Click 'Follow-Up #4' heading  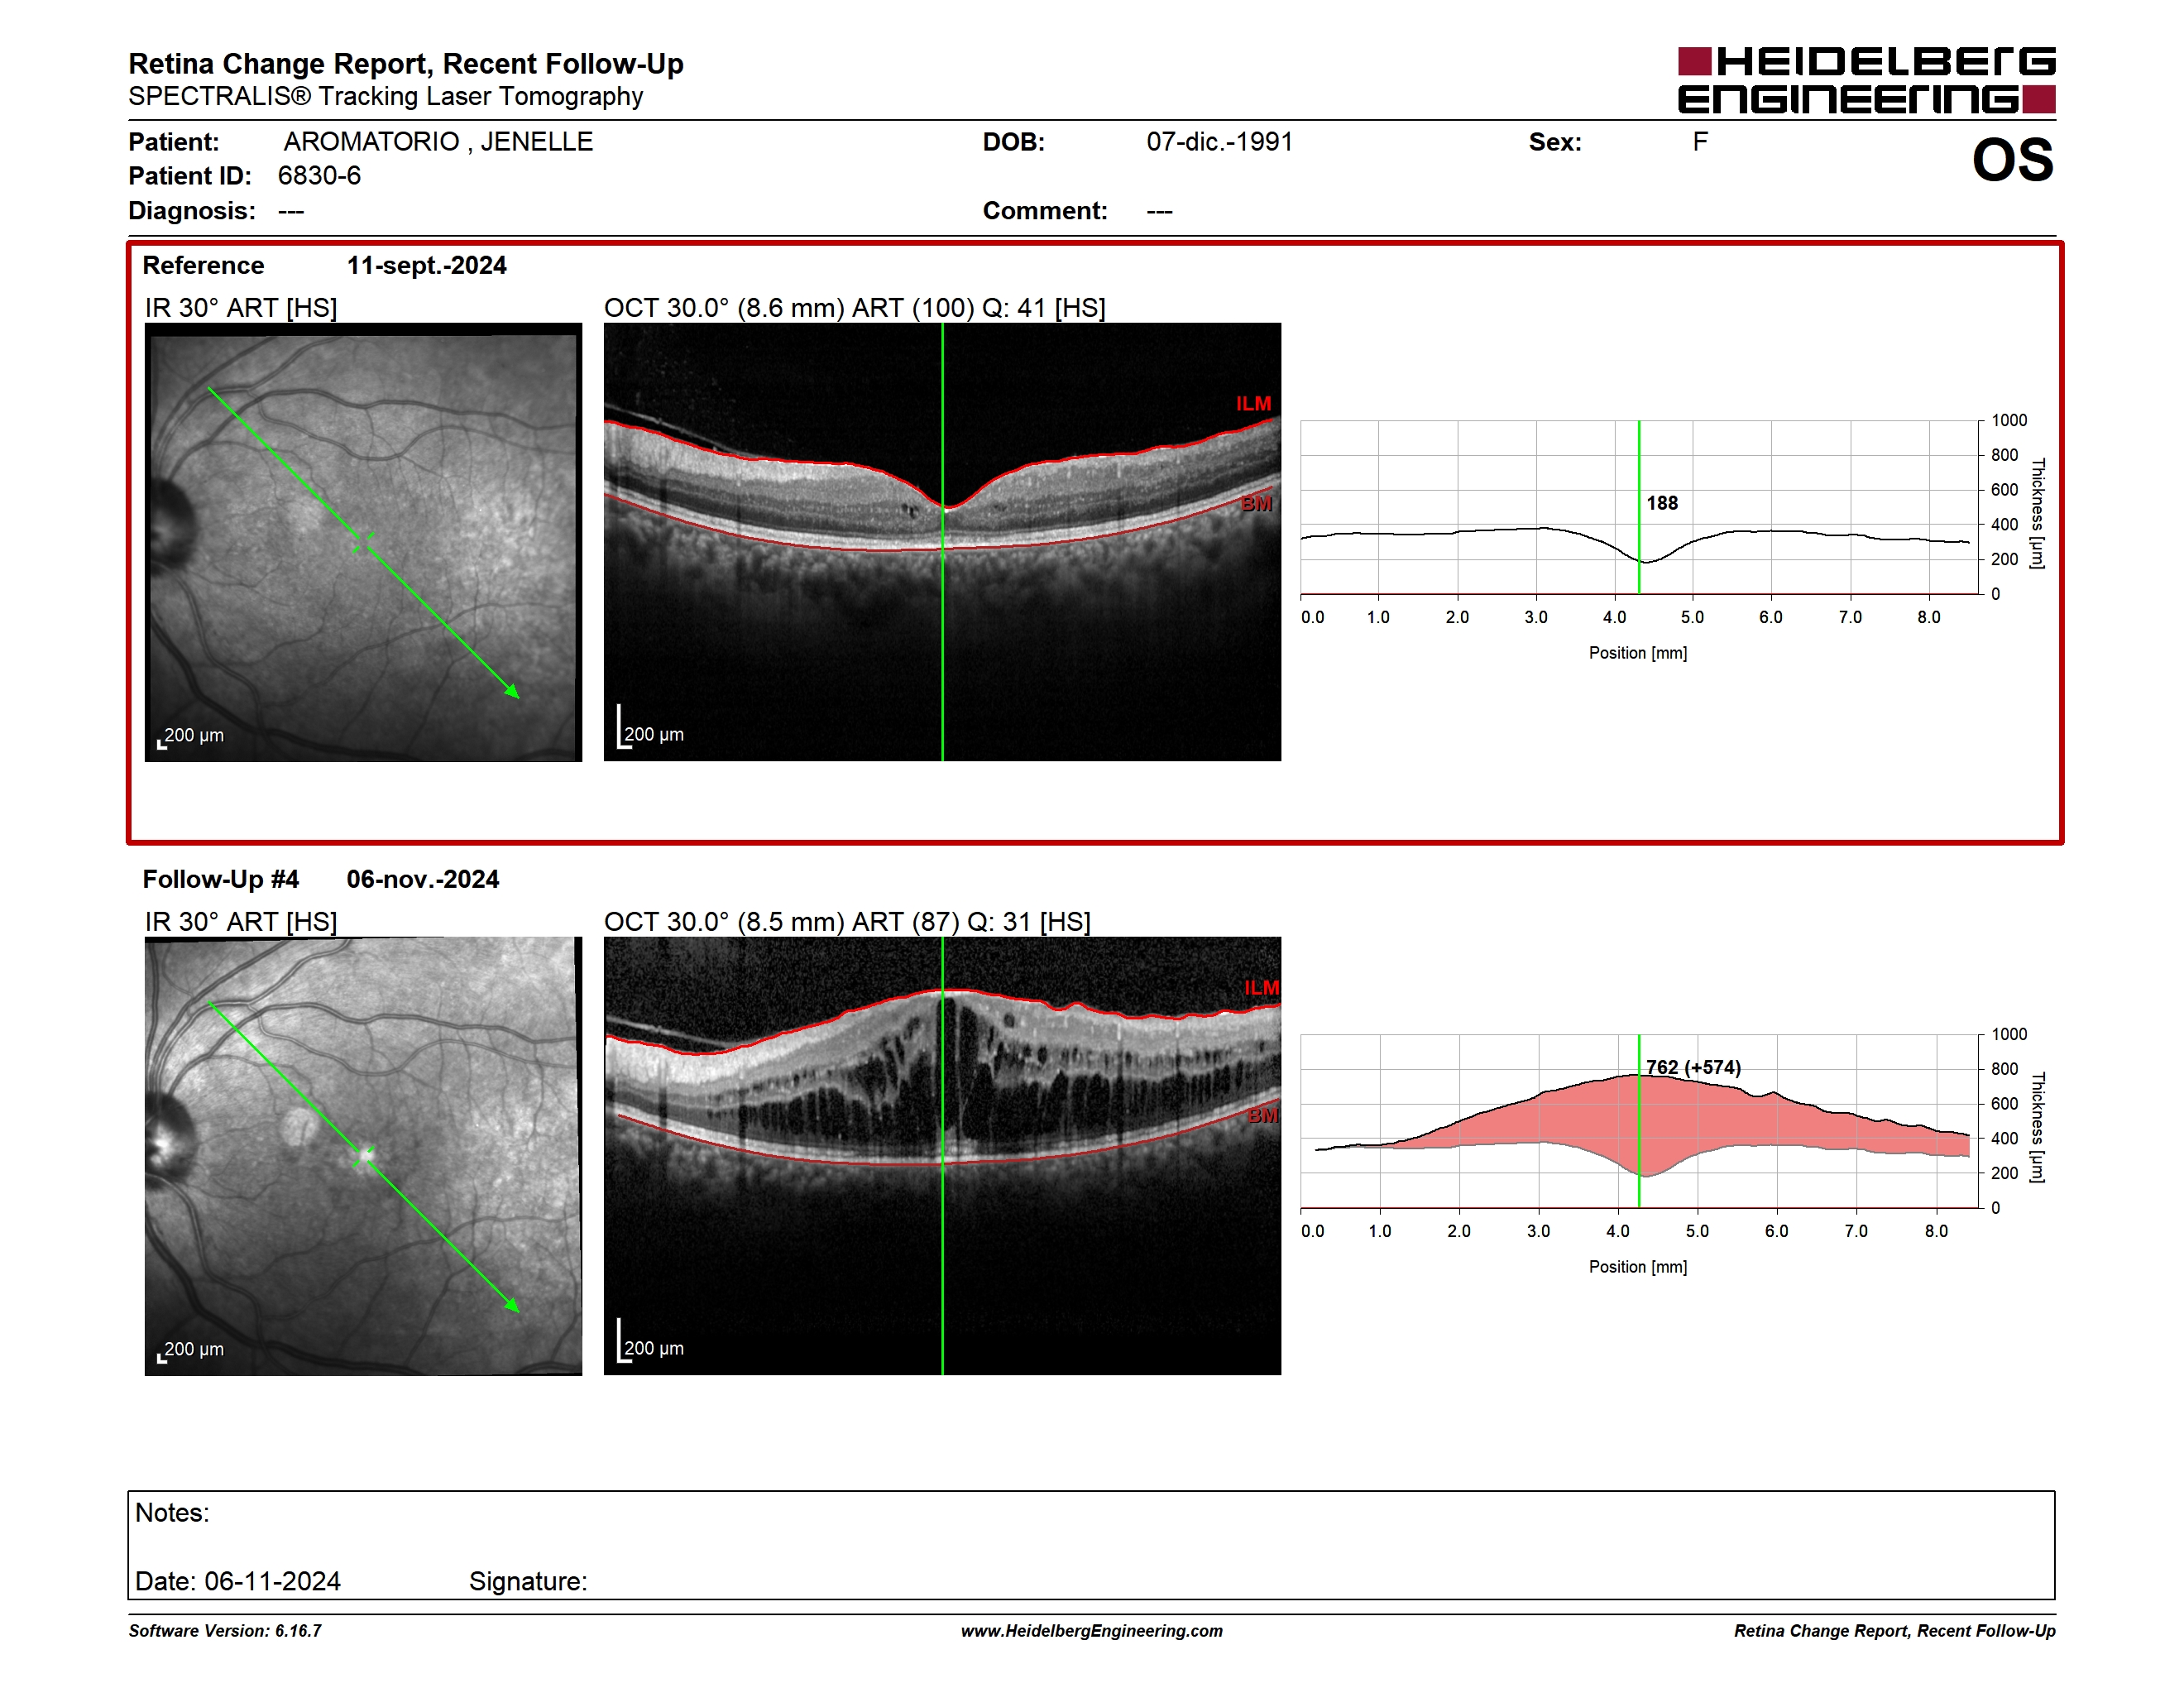pyautogui.click(x=221, y=879)
